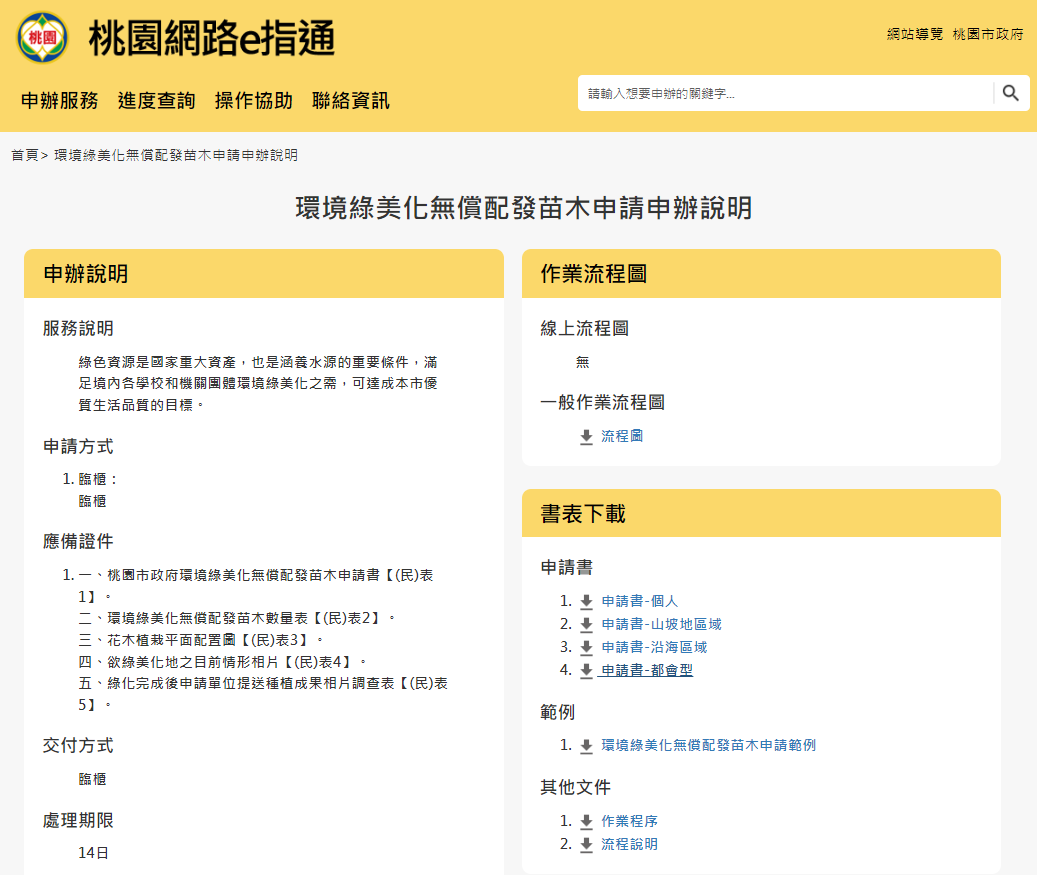1037x875 pixels.
Task: Download the 流程說明 document
Action: (x=629, y=845)
